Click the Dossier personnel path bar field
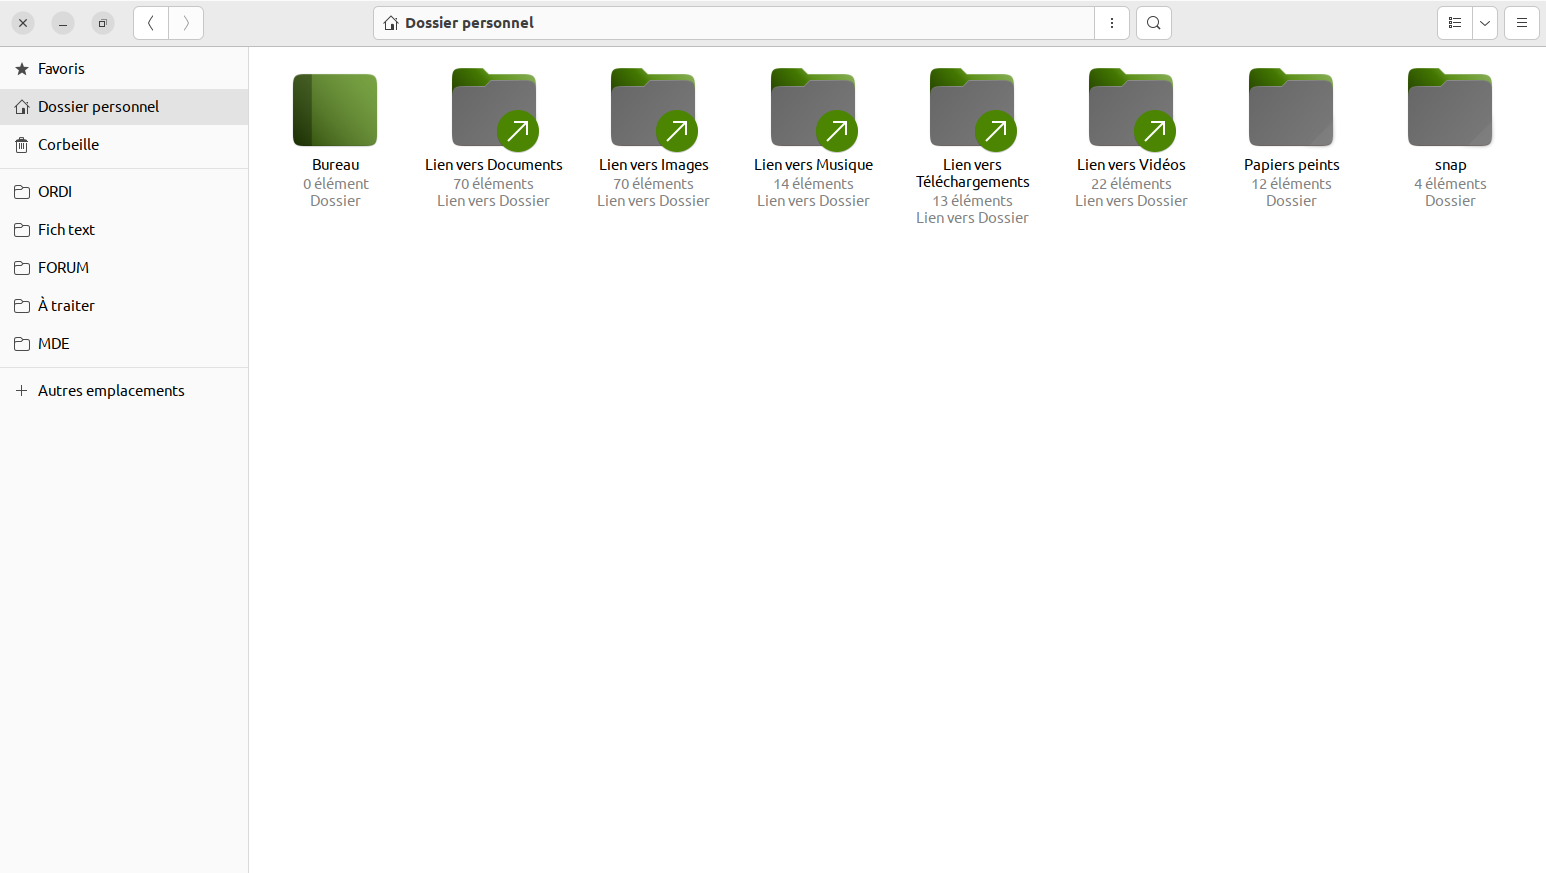This screenshot has width=1546, height=873. tap(734, 23)
